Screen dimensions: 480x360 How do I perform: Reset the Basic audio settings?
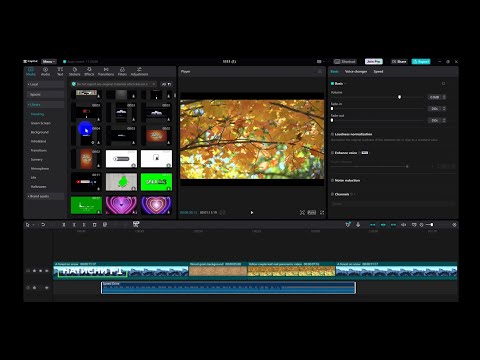point(443,84)
